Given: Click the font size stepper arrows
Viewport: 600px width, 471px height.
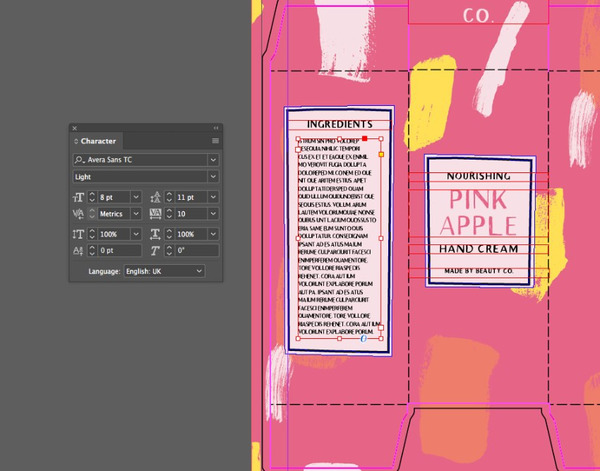Looking at the screenshot, I should coord(93,197).
